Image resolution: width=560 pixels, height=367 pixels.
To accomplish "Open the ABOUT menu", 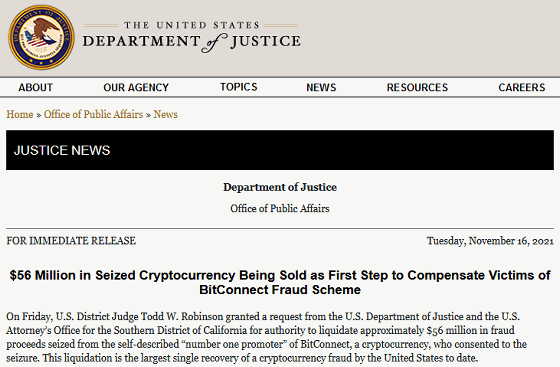I will coord(36,87).
